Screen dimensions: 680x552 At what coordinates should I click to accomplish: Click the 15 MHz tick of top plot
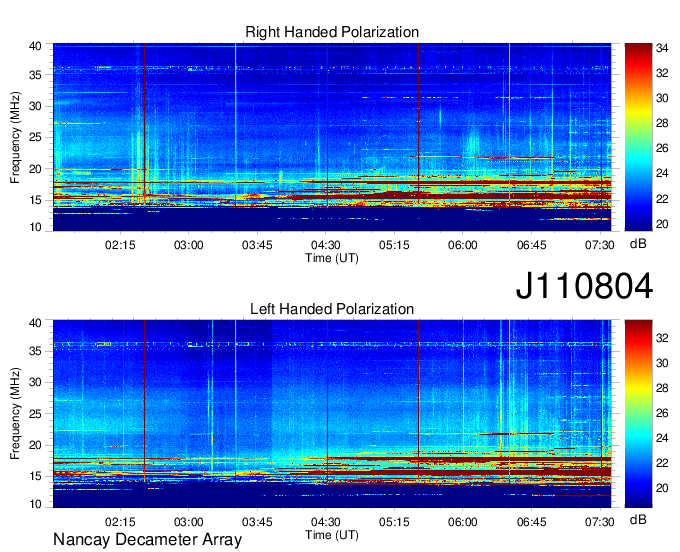pyautogui.click(x=35, y=200)
